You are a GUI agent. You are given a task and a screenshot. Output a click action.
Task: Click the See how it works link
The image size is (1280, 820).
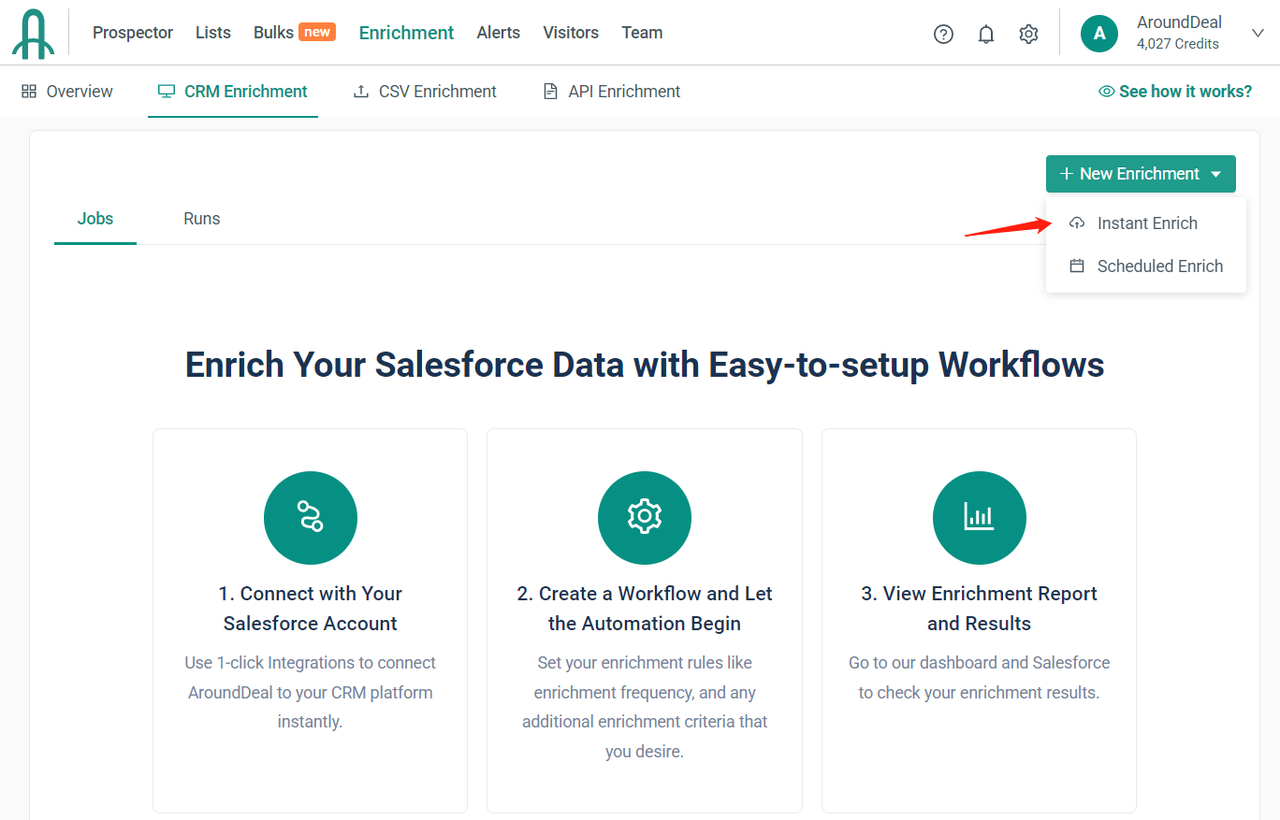1175,92
